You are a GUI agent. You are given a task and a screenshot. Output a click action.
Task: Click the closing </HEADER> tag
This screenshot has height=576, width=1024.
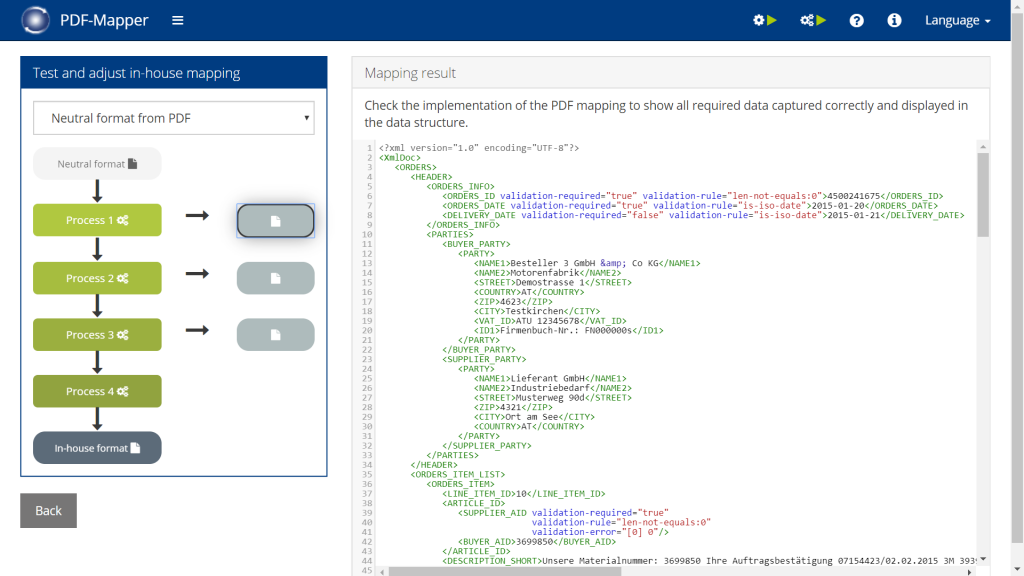(x=434, y=465)
